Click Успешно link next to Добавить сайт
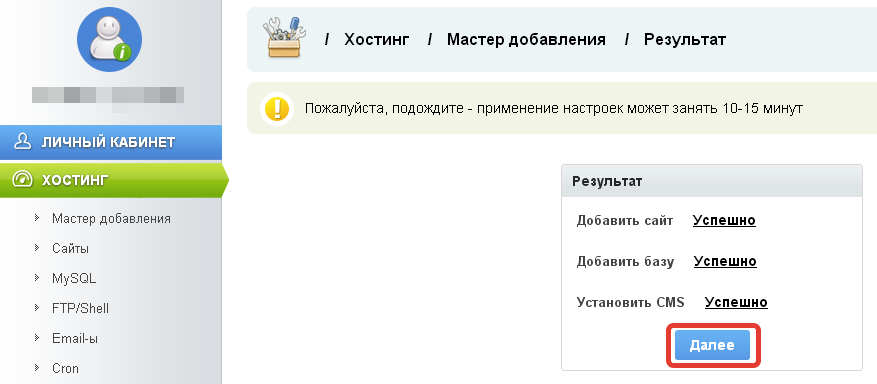 coord(724,220)
